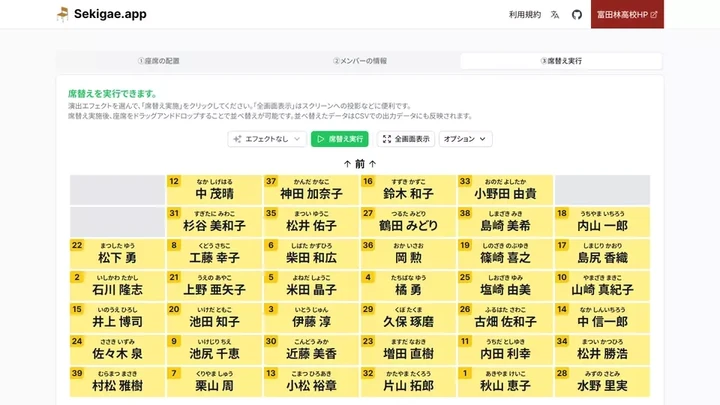Image resolution: width=720 pixels, height=405 pixels.
Task: Select seat 14 中 信一郎
Action: click(x=602, y=318)
